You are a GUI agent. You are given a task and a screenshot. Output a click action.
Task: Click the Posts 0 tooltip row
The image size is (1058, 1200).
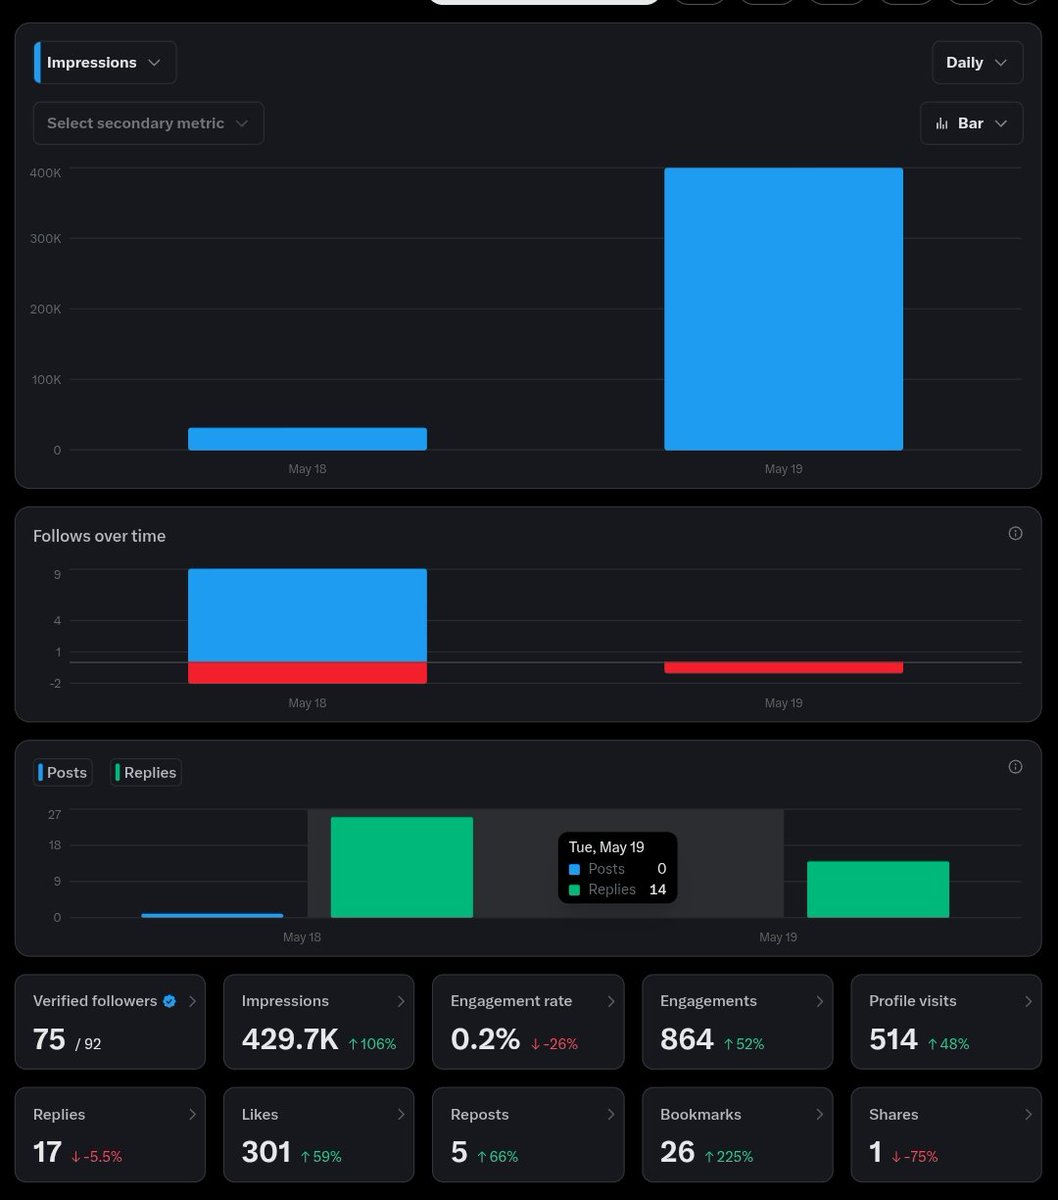617,869
